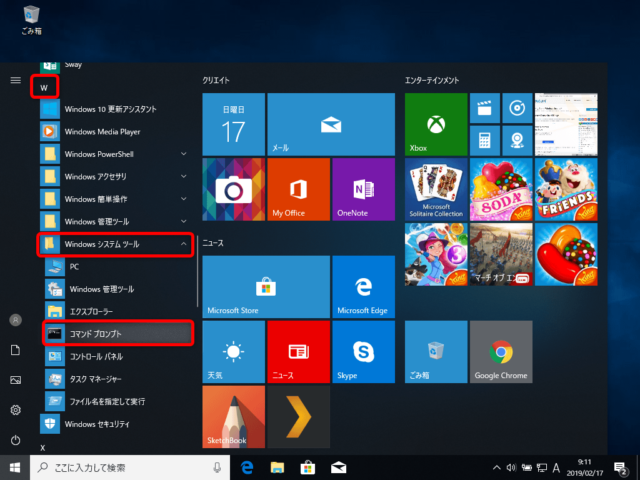Open the Candy Crush Friends tile
Image resolution: width=640 pixels, height=480 pixels.
[x=566, y=189]
